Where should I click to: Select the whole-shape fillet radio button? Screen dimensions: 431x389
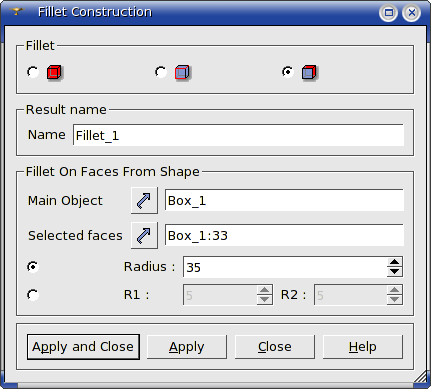[x=33, y=72]
